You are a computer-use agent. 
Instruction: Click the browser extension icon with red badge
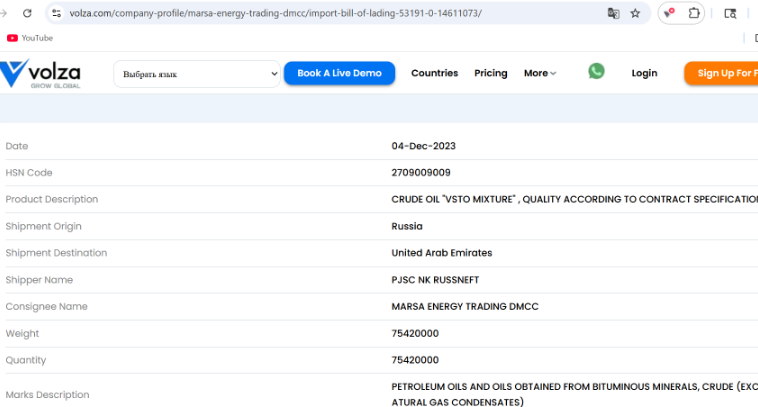pyautogui.click(x=669, y=13)
